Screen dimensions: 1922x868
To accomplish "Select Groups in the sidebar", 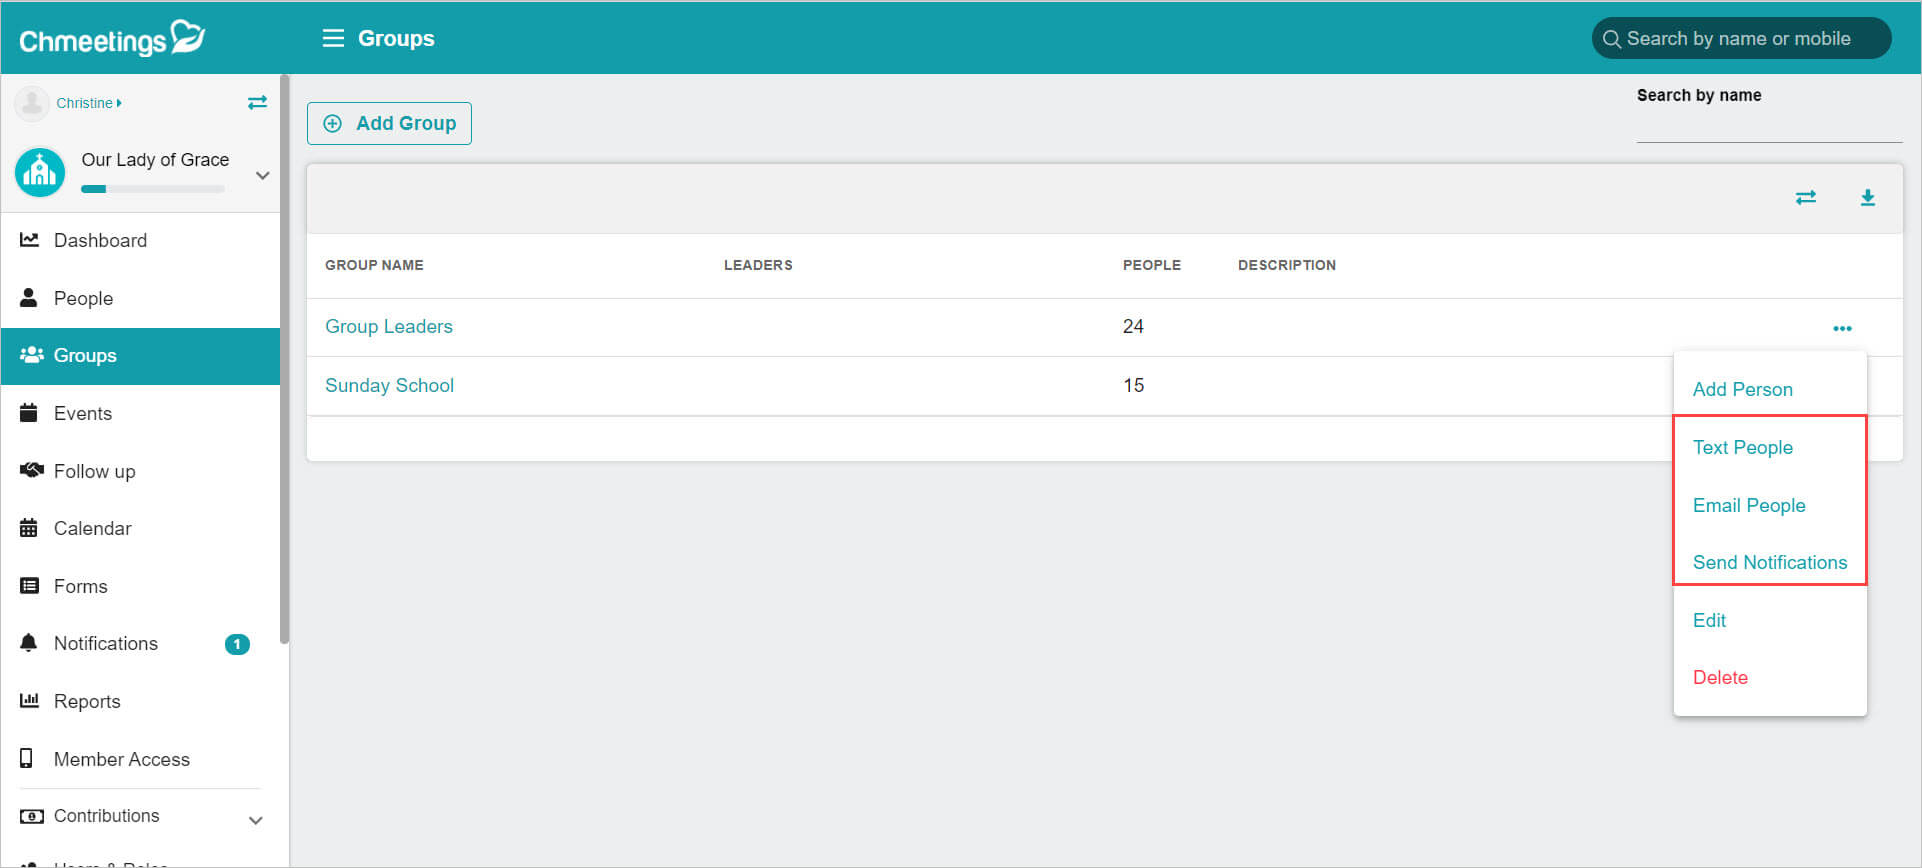I will pyautogui.click(x=140, y=356).
